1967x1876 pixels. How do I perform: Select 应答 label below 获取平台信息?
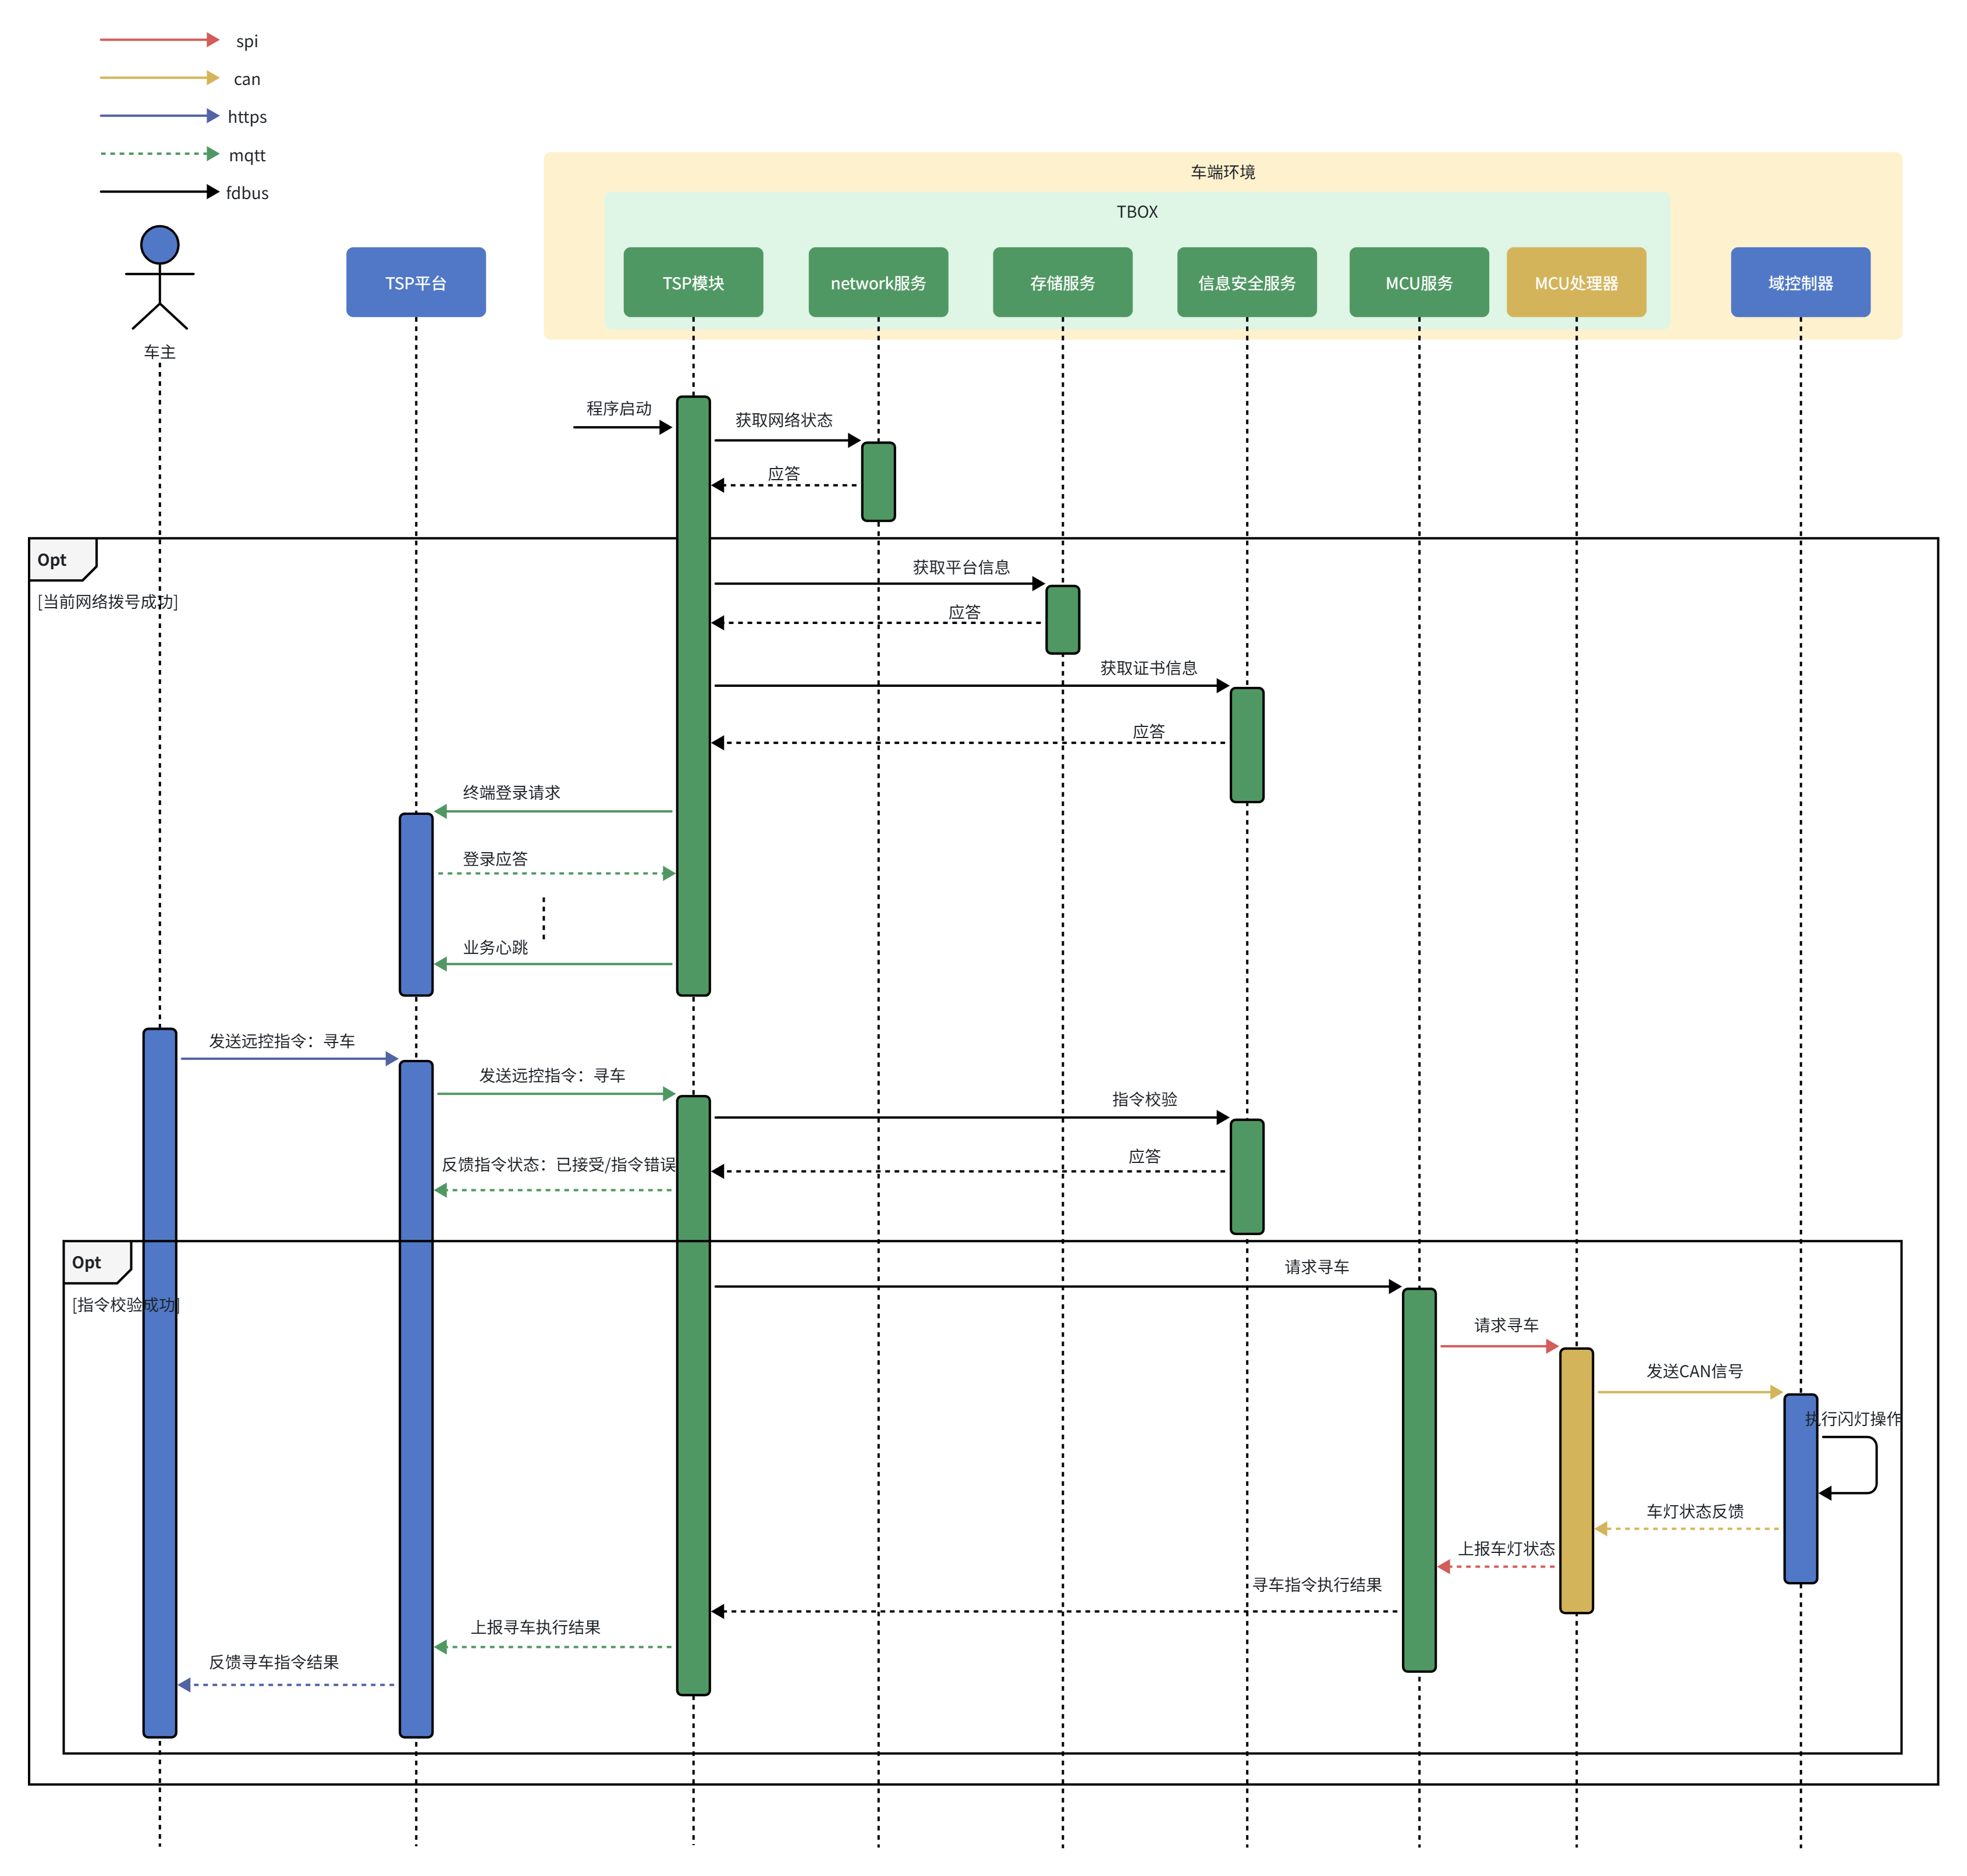(964, 612)
